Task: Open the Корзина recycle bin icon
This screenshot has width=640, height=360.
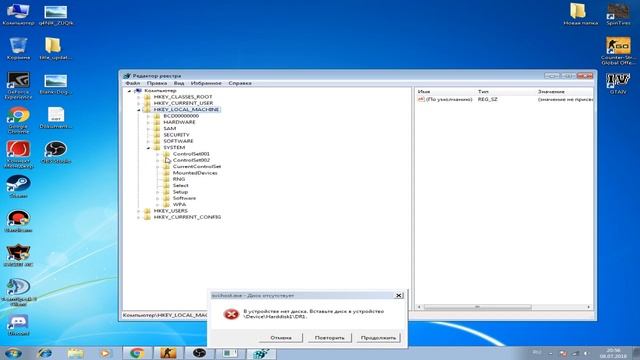Action: tap(18, 48)
